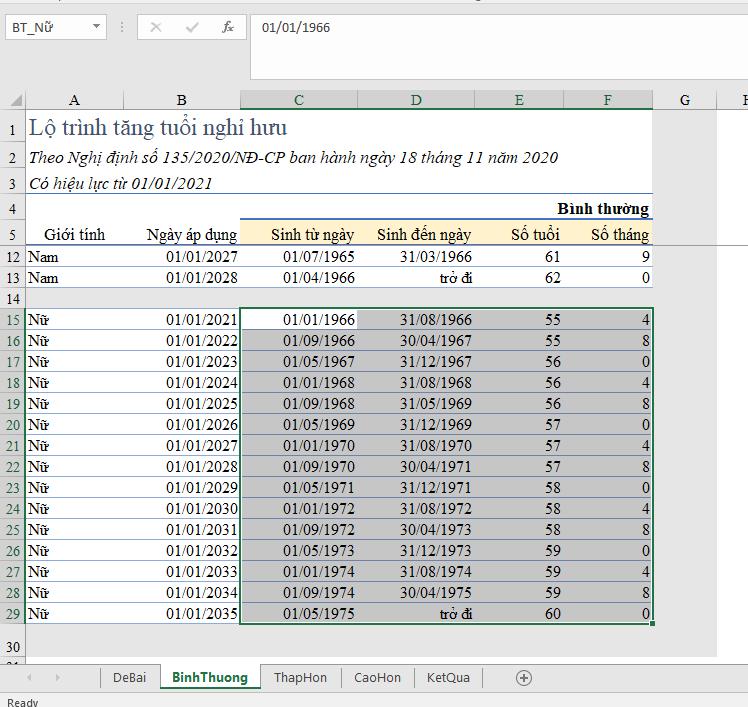Click the Enter checkmark icon in formula bar
Image resolution: width=748 pixels, height=707 pixels.
(x=192, y=27)
